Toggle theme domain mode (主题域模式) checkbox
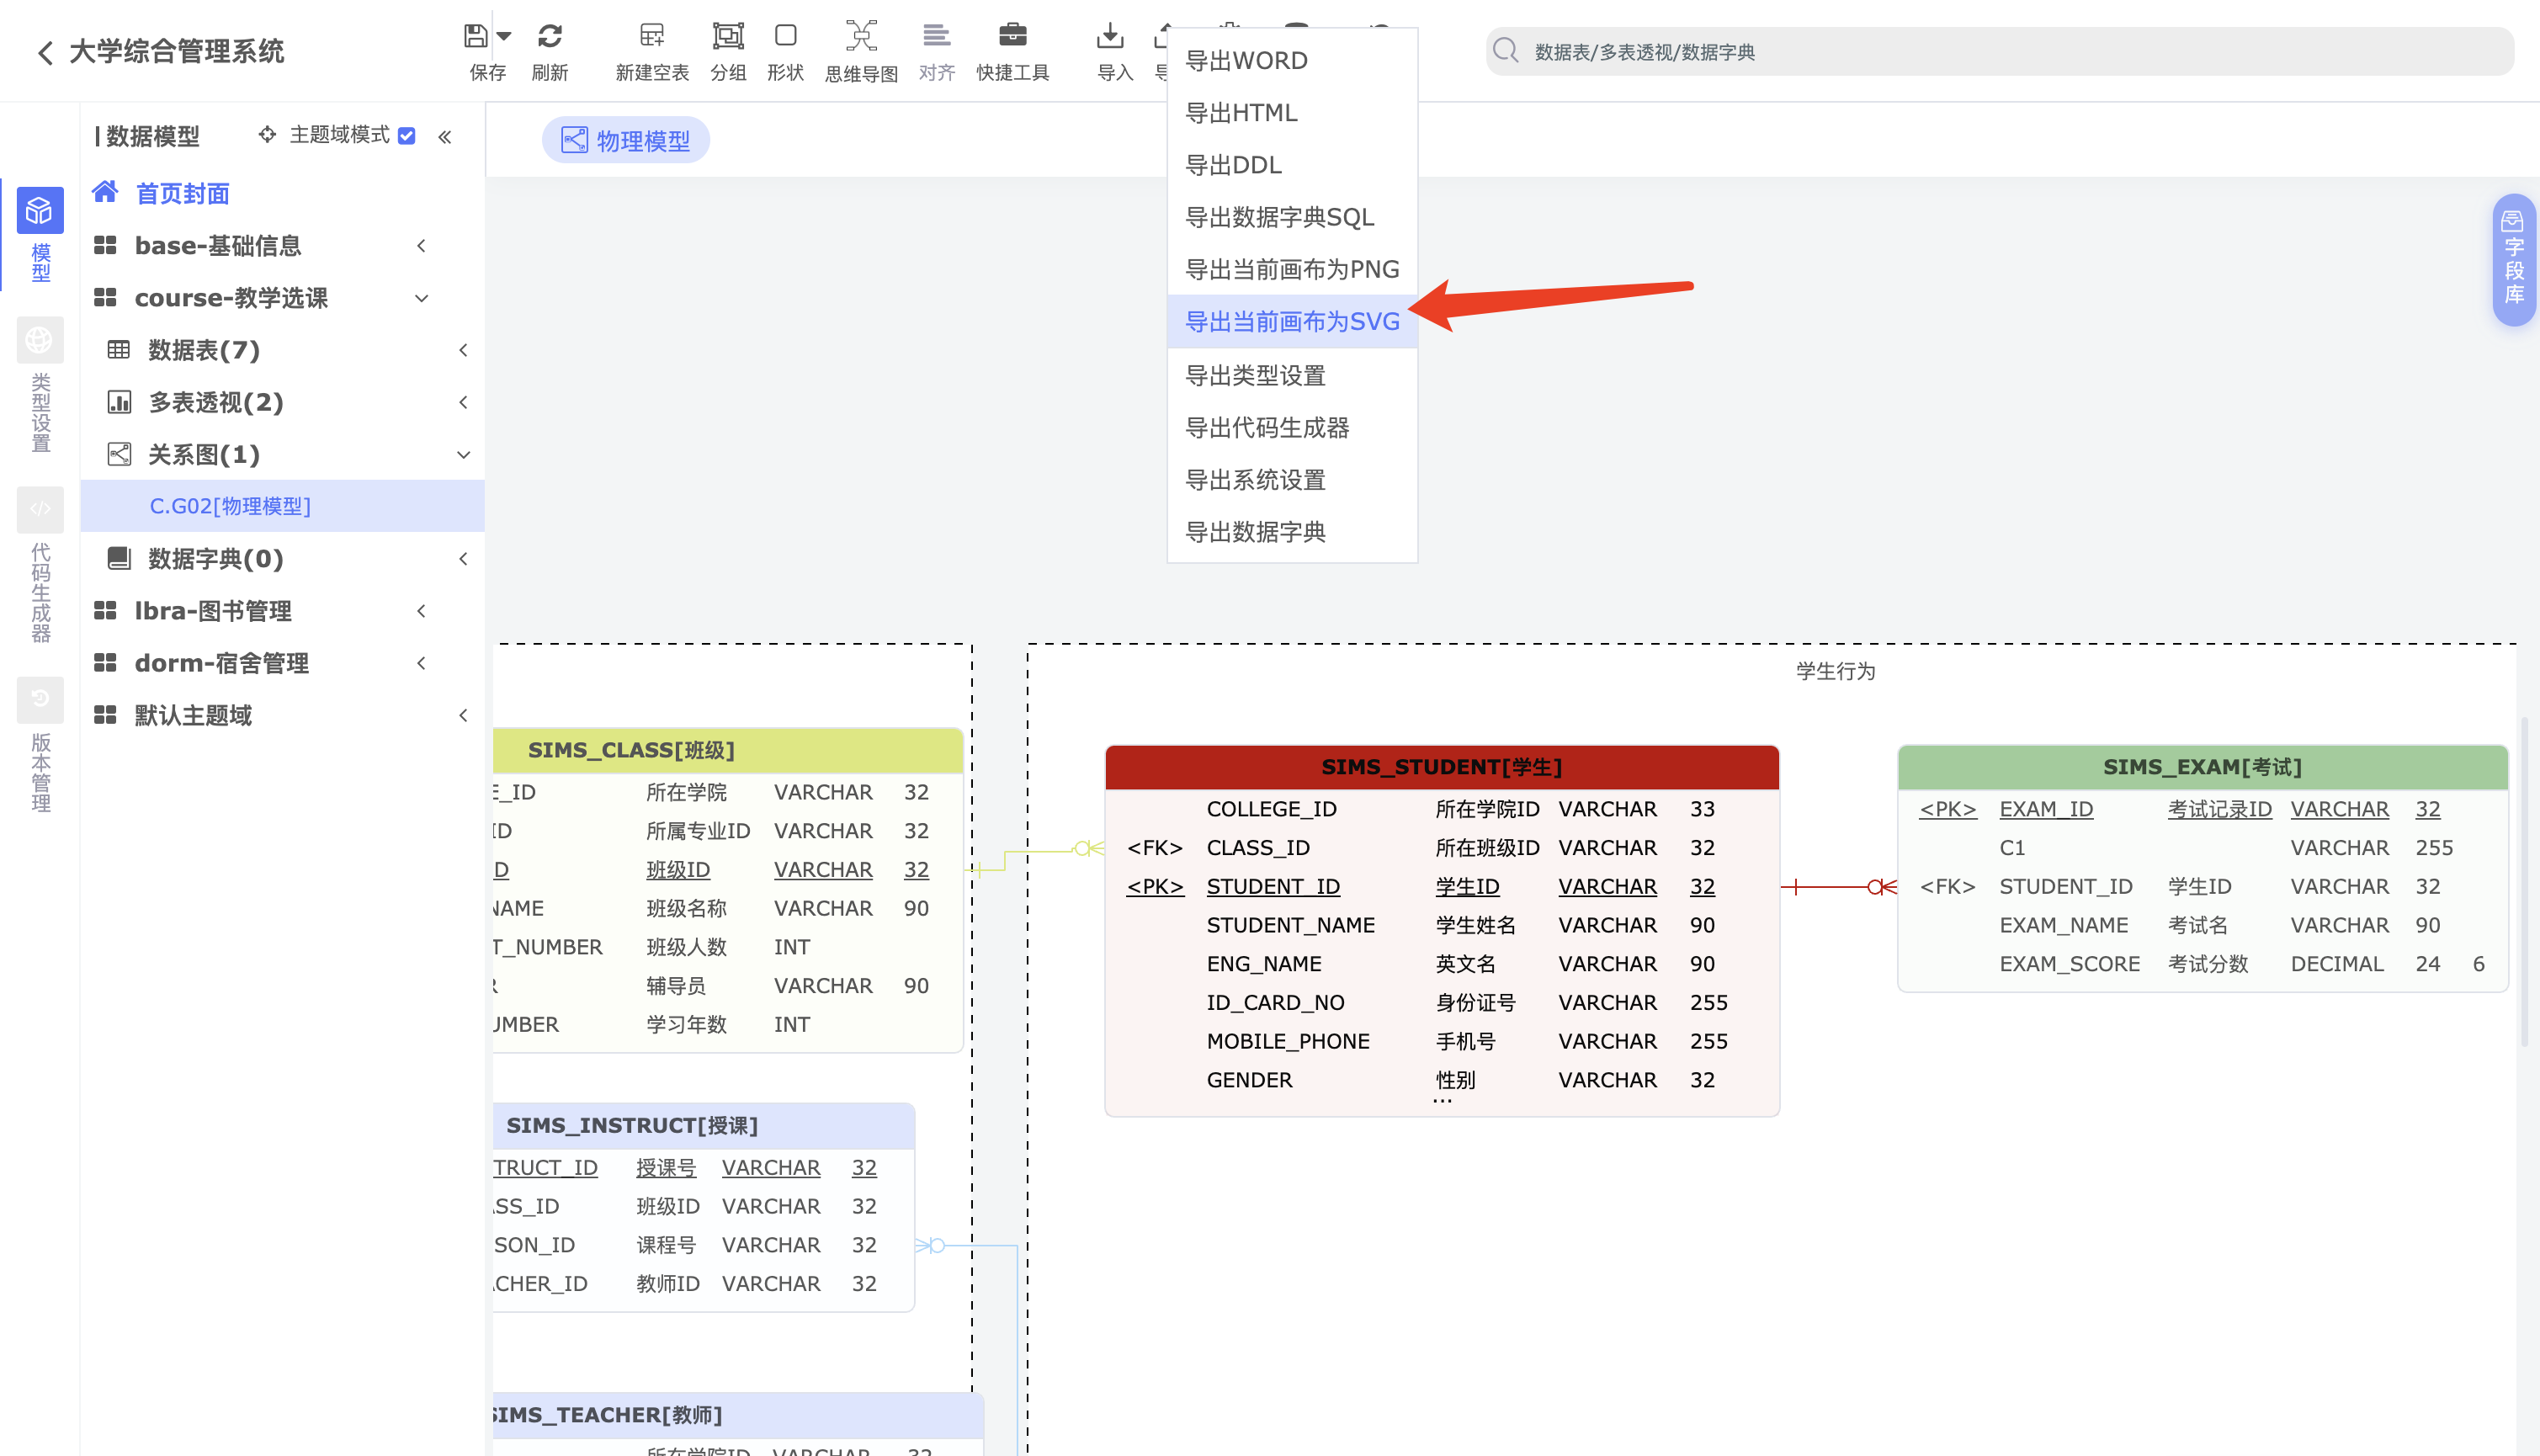 (x=407, y=135)
